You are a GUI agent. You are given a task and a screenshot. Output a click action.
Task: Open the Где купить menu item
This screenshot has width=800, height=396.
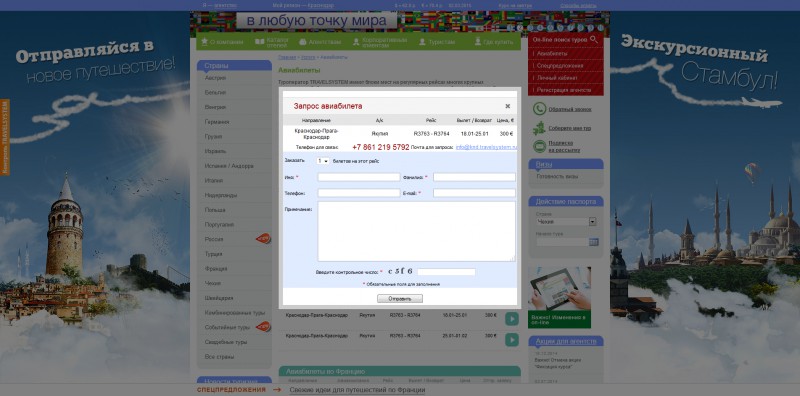point(498,42)
